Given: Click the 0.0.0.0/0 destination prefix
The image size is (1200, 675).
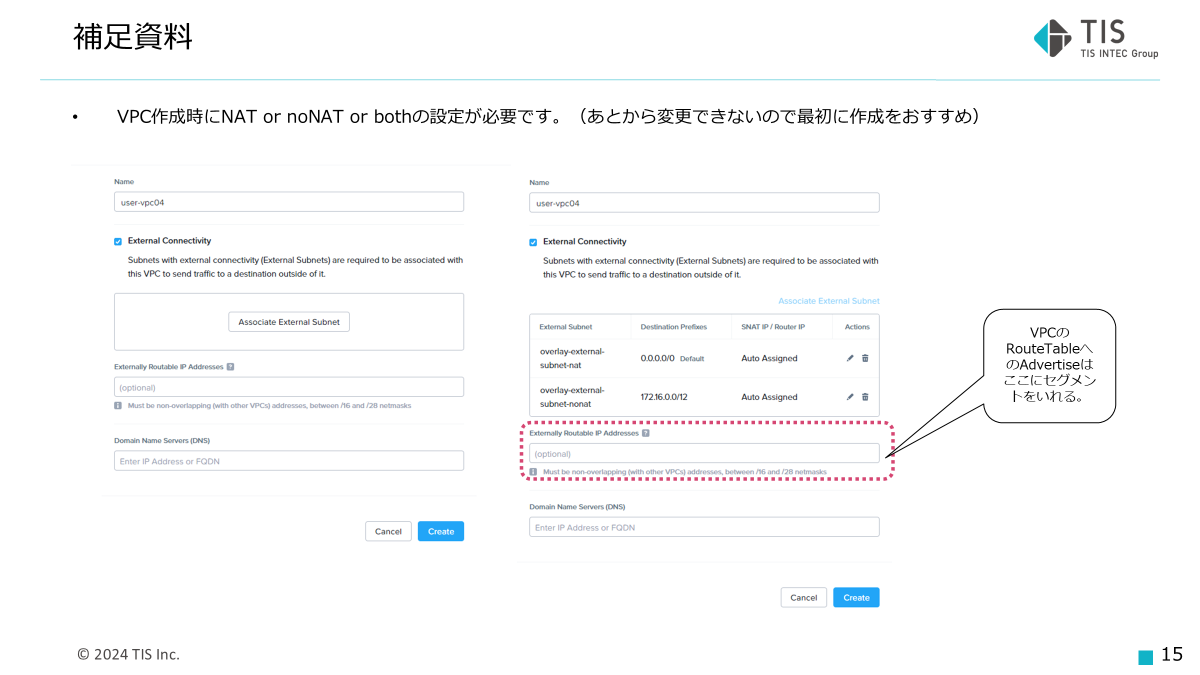Looking at the screenshot, I should tap(658, 358).
